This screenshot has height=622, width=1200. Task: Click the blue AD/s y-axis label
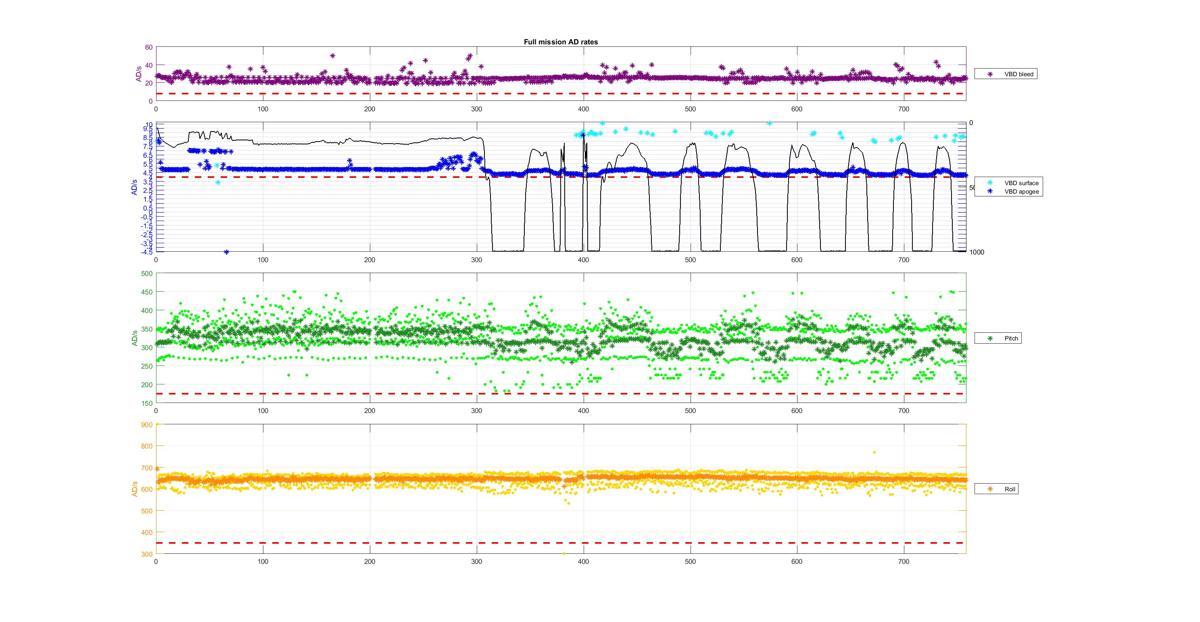click(x=134, y=187)
